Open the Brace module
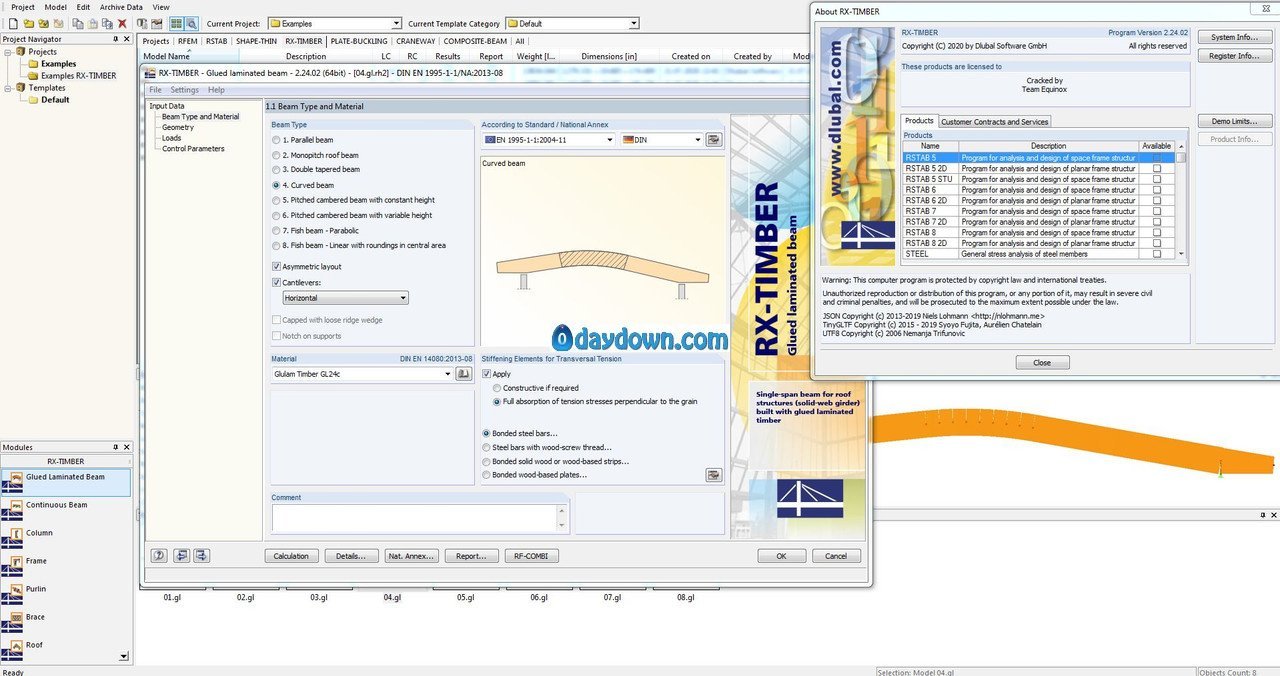This screenshot has width=1280, height=676. [x=66, y=622]
